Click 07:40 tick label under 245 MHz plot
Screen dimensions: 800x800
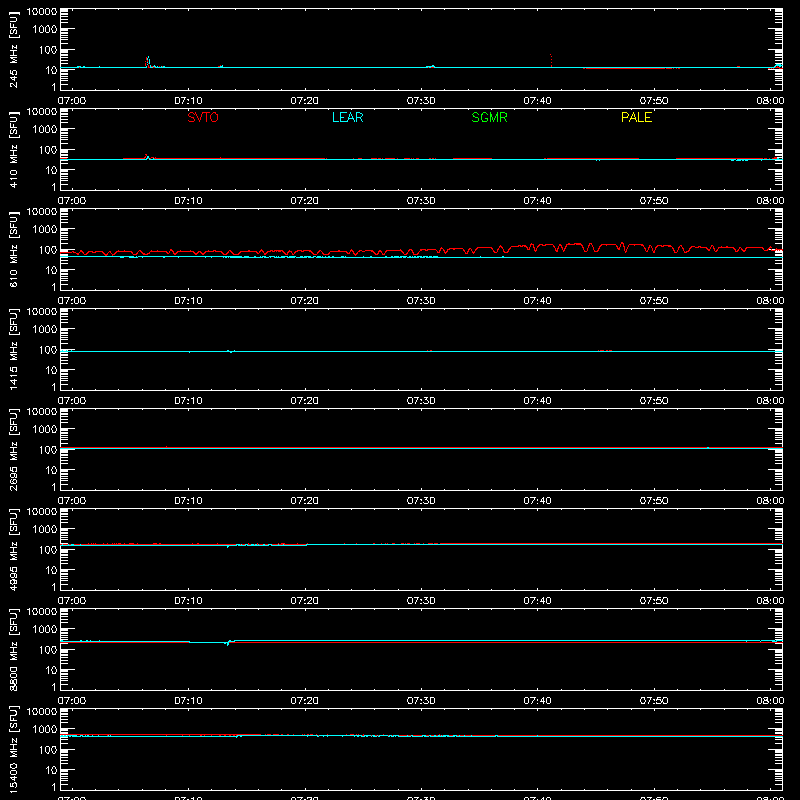(537, 101)
